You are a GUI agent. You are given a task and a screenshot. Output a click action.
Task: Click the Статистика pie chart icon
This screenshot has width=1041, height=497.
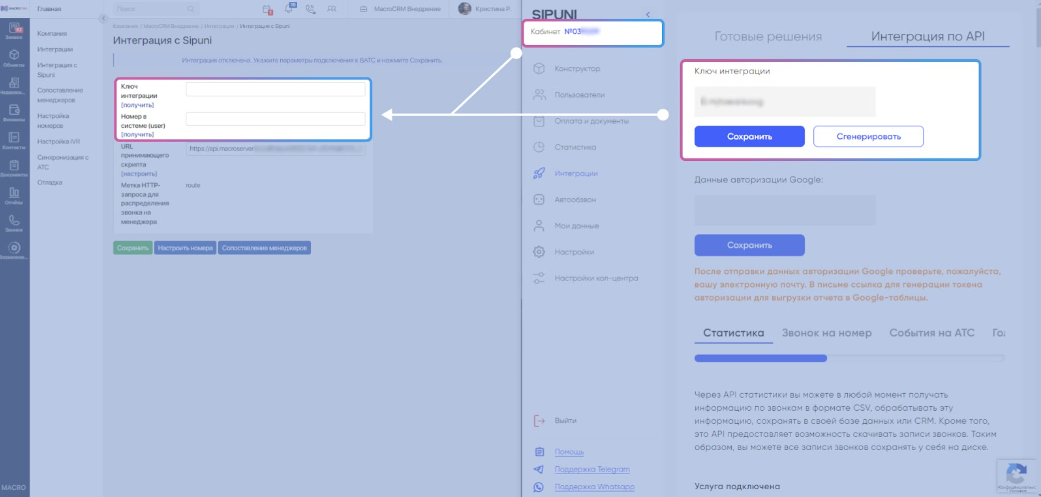[x=539, y=147]
